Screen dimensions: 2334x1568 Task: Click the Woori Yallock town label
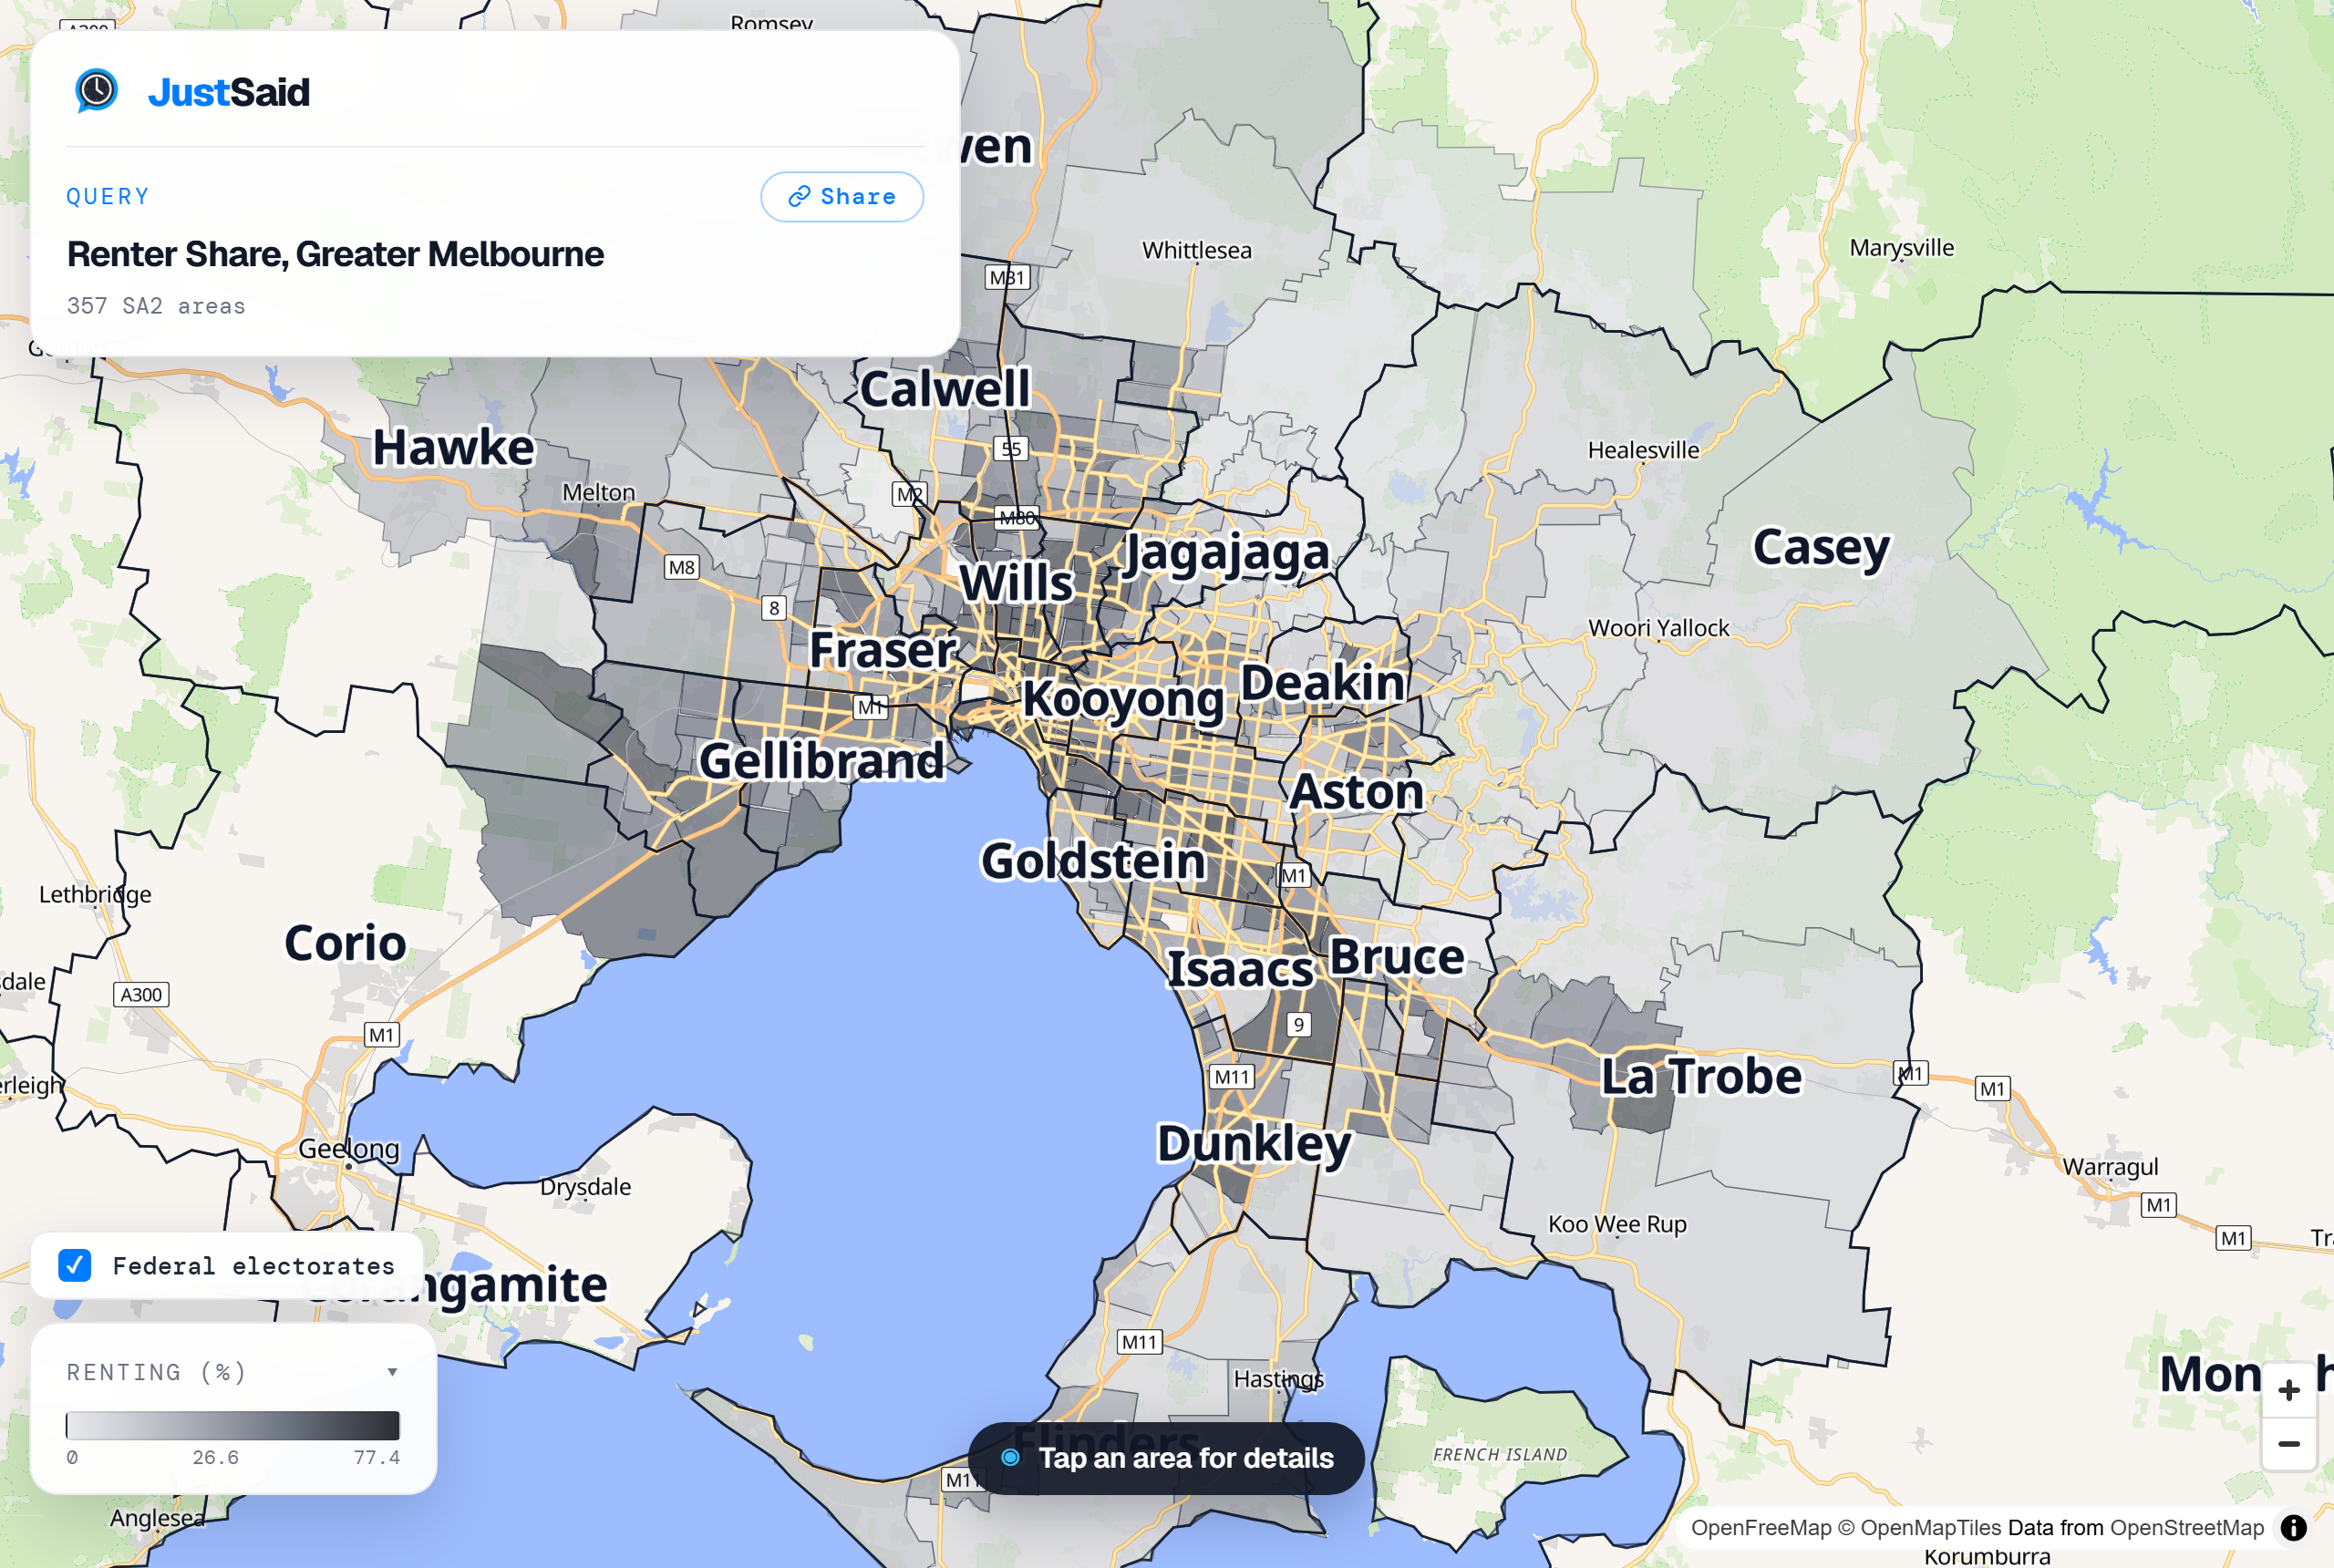coord(1658,628)
